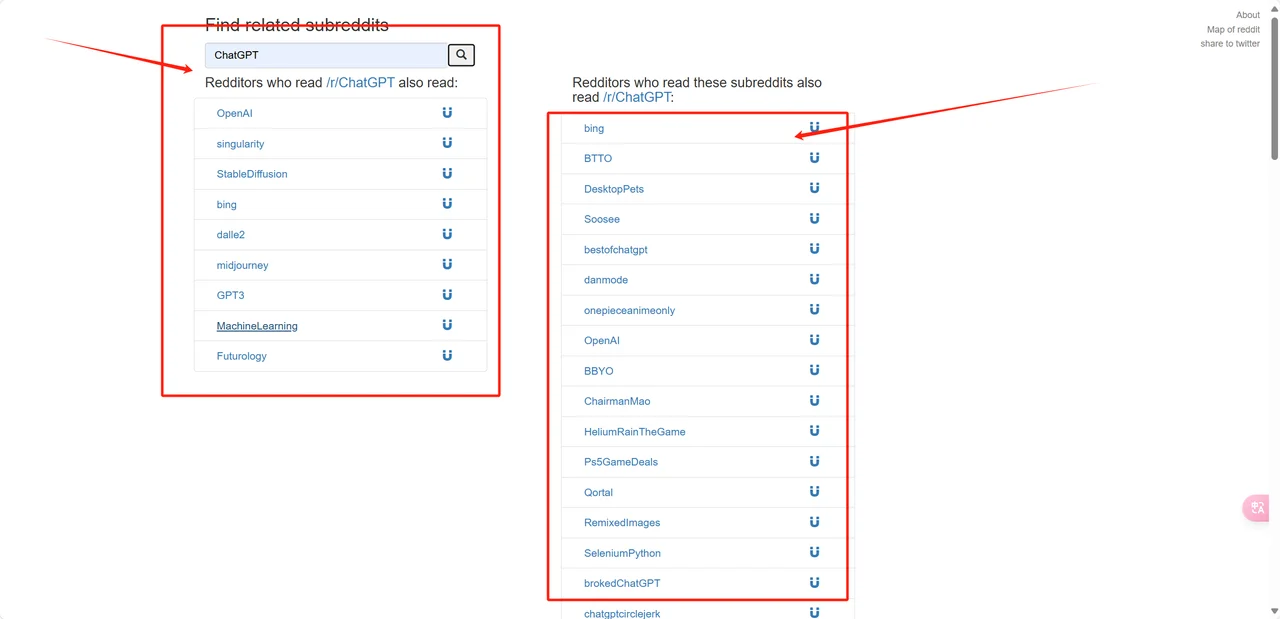Open the BTTO subreddit link

tap(598, 159)
